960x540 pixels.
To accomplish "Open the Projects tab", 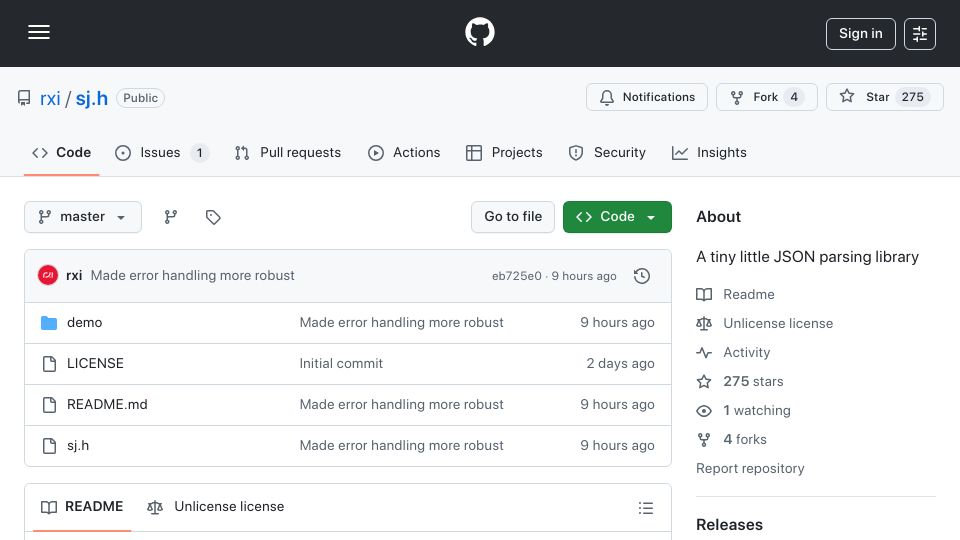I will [x=504, y=152].
